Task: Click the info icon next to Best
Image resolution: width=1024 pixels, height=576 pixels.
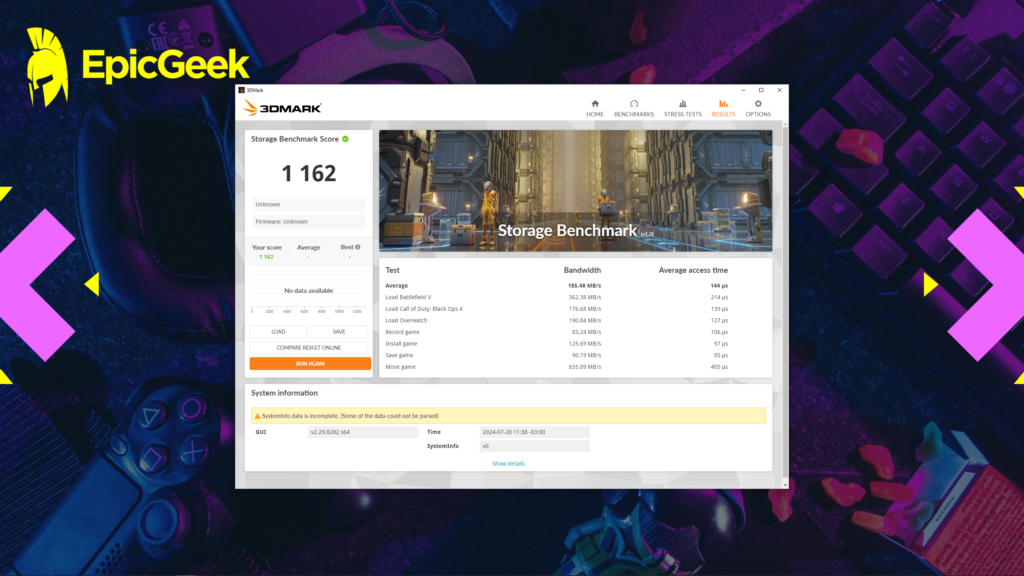Action: (358, 248)
